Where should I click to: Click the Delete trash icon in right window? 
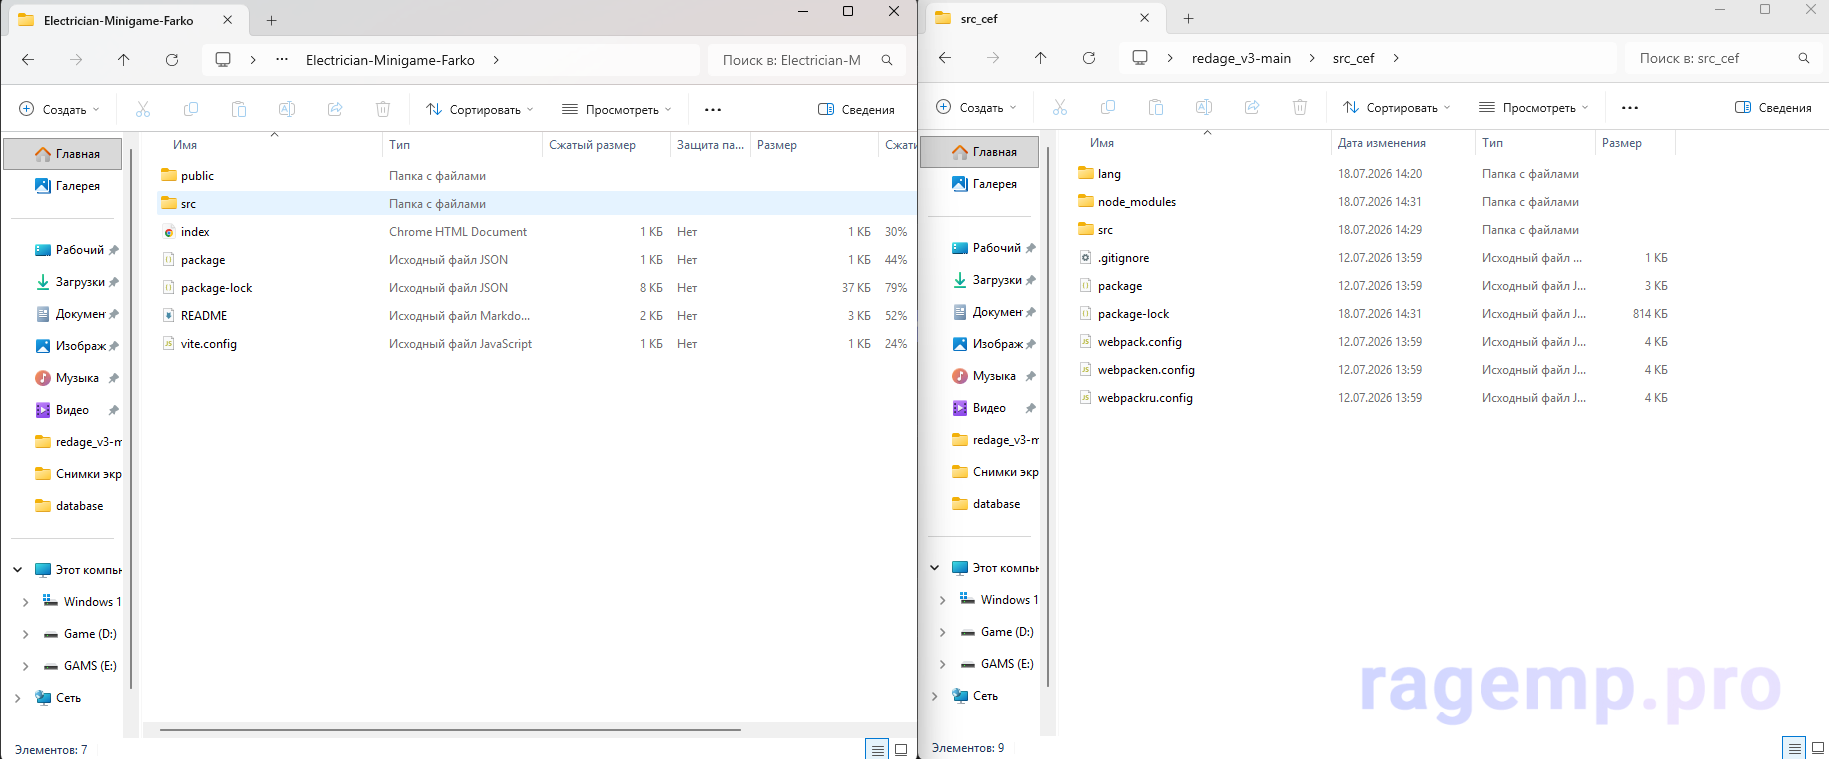coord(1299,107)
